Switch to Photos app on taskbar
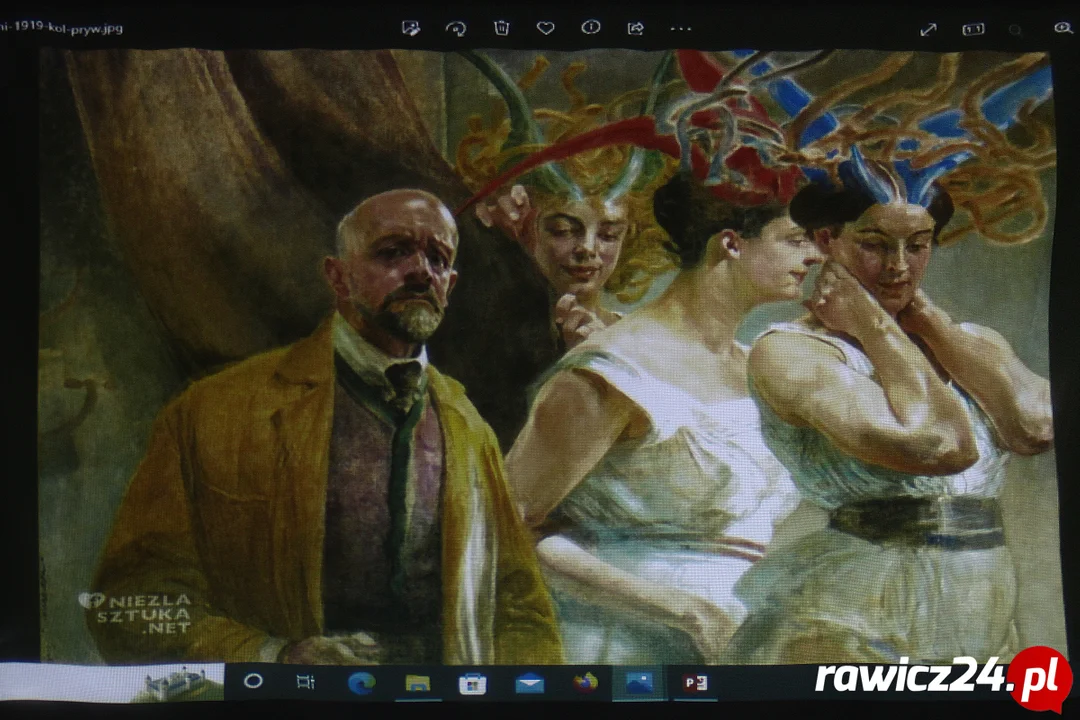 click(638, 683)
